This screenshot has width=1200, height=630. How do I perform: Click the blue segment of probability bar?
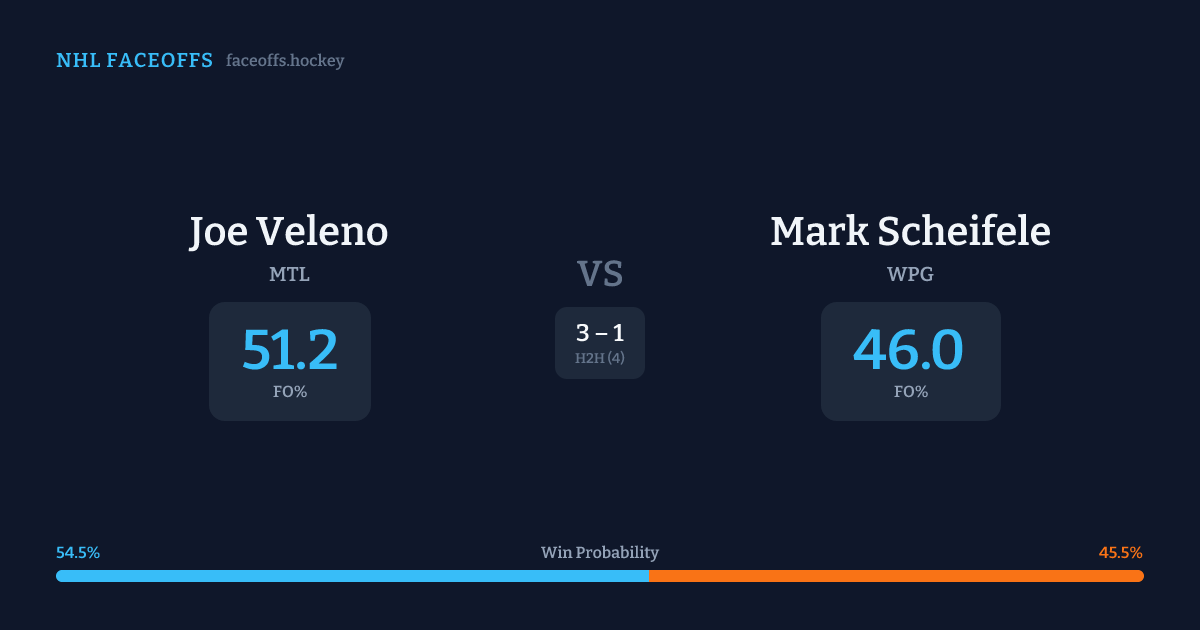coord(350,576)
